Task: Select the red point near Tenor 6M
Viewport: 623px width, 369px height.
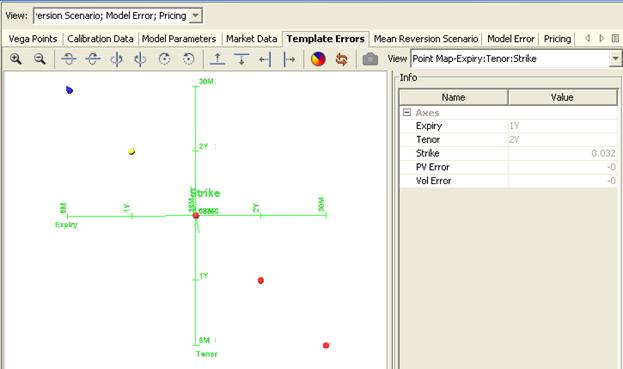Action: coord(326,345)
